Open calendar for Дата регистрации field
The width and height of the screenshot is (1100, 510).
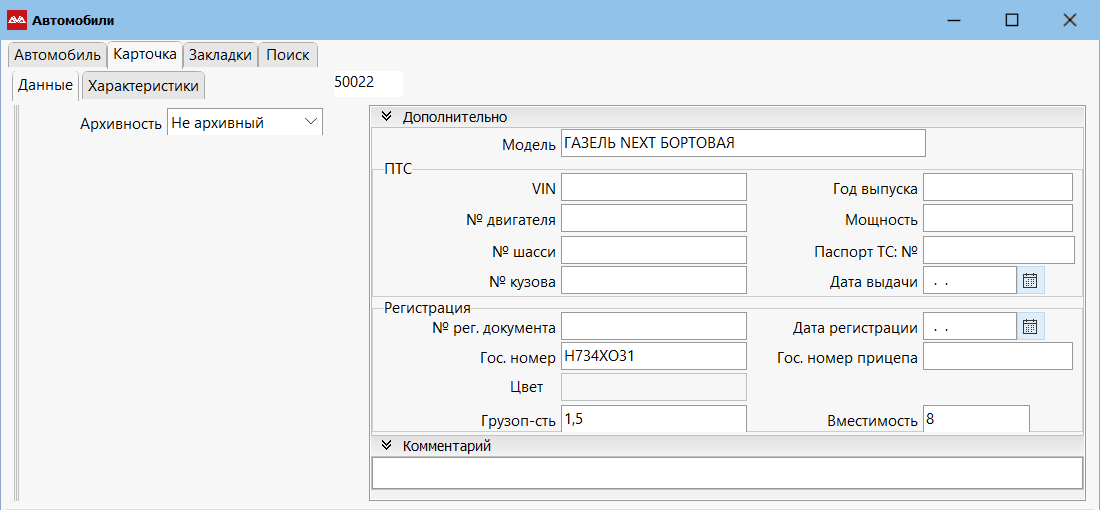[x=1030, y=326]
